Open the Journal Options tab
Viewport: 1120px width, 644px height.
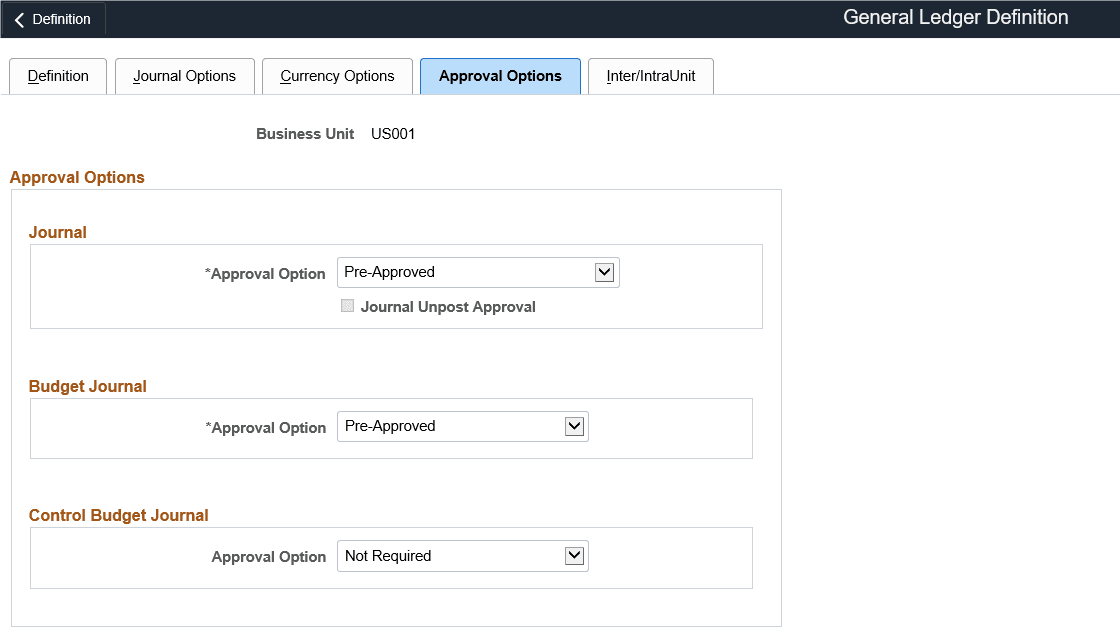pos(184,75)
